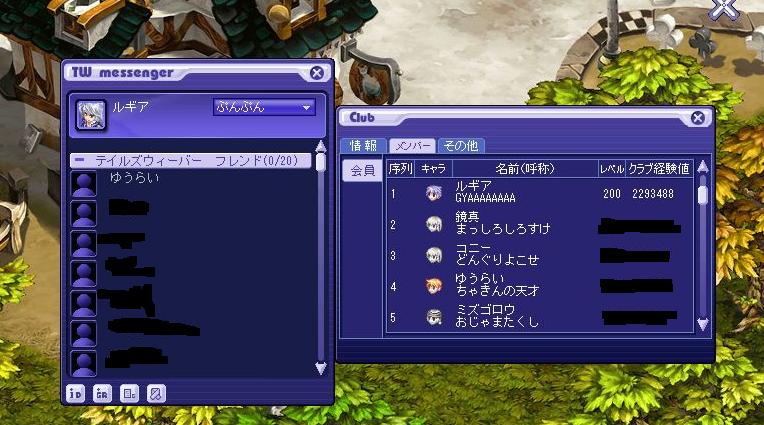The height and width of the screenshot is (425, 764).
Task: Select the メンバー tab
Action: pyautogui.click(x=412, y=146)
